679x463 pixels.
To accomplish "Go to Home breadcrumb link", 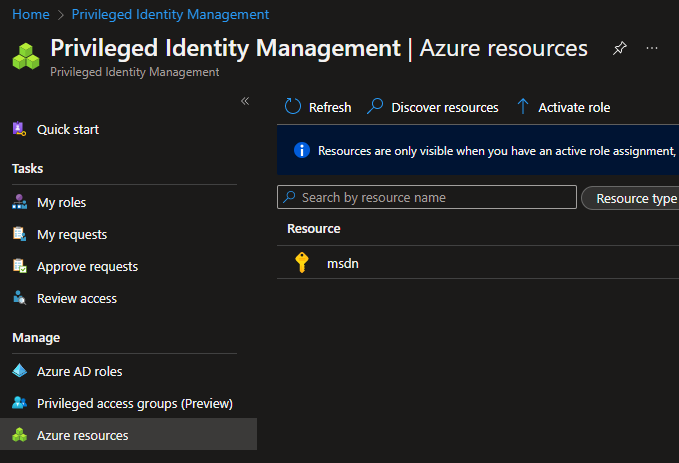I will click(30, 14).
